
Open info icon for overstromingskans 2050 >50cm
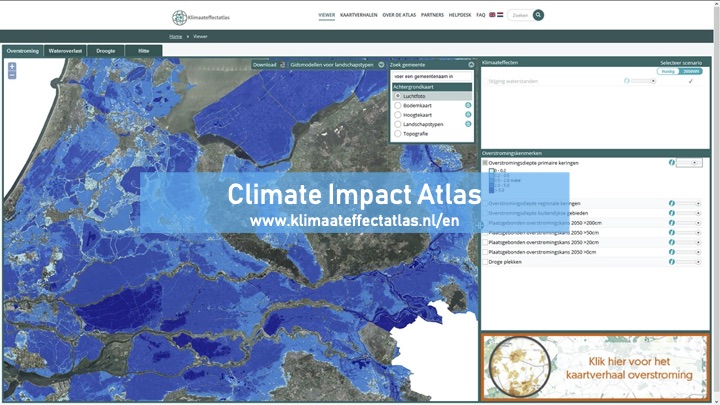(x=671, y=232)
